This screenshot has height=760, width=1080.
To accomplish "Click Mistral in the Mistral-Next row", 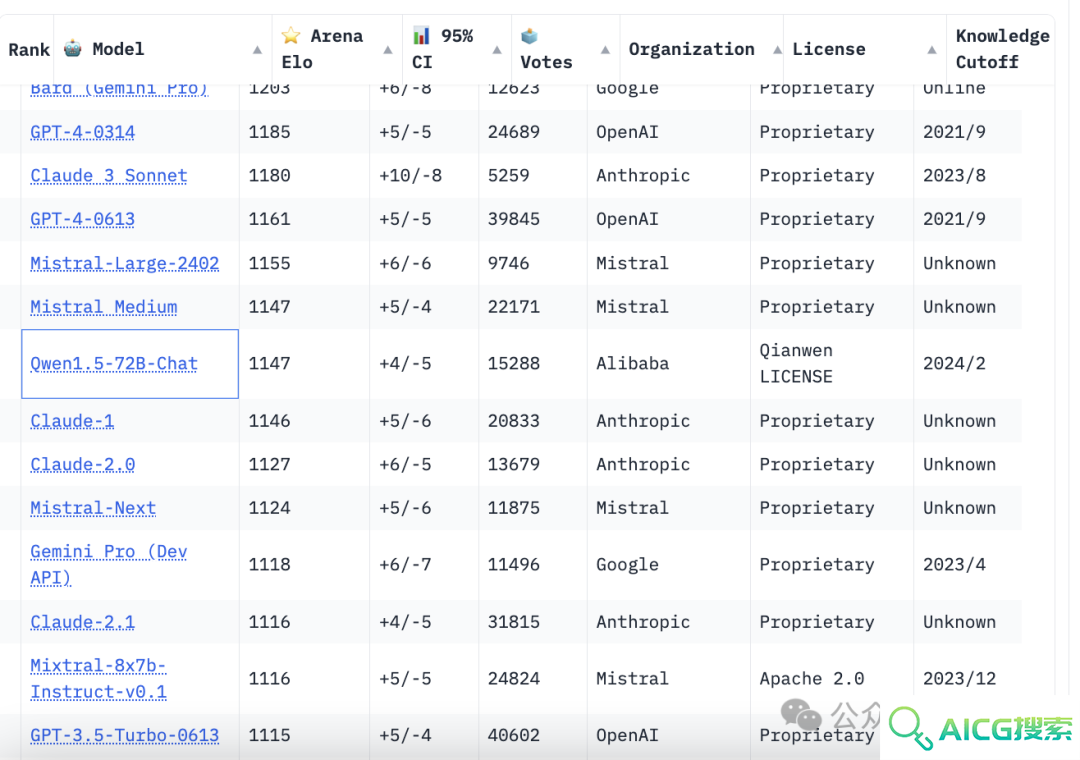I will tap(632, 508).
